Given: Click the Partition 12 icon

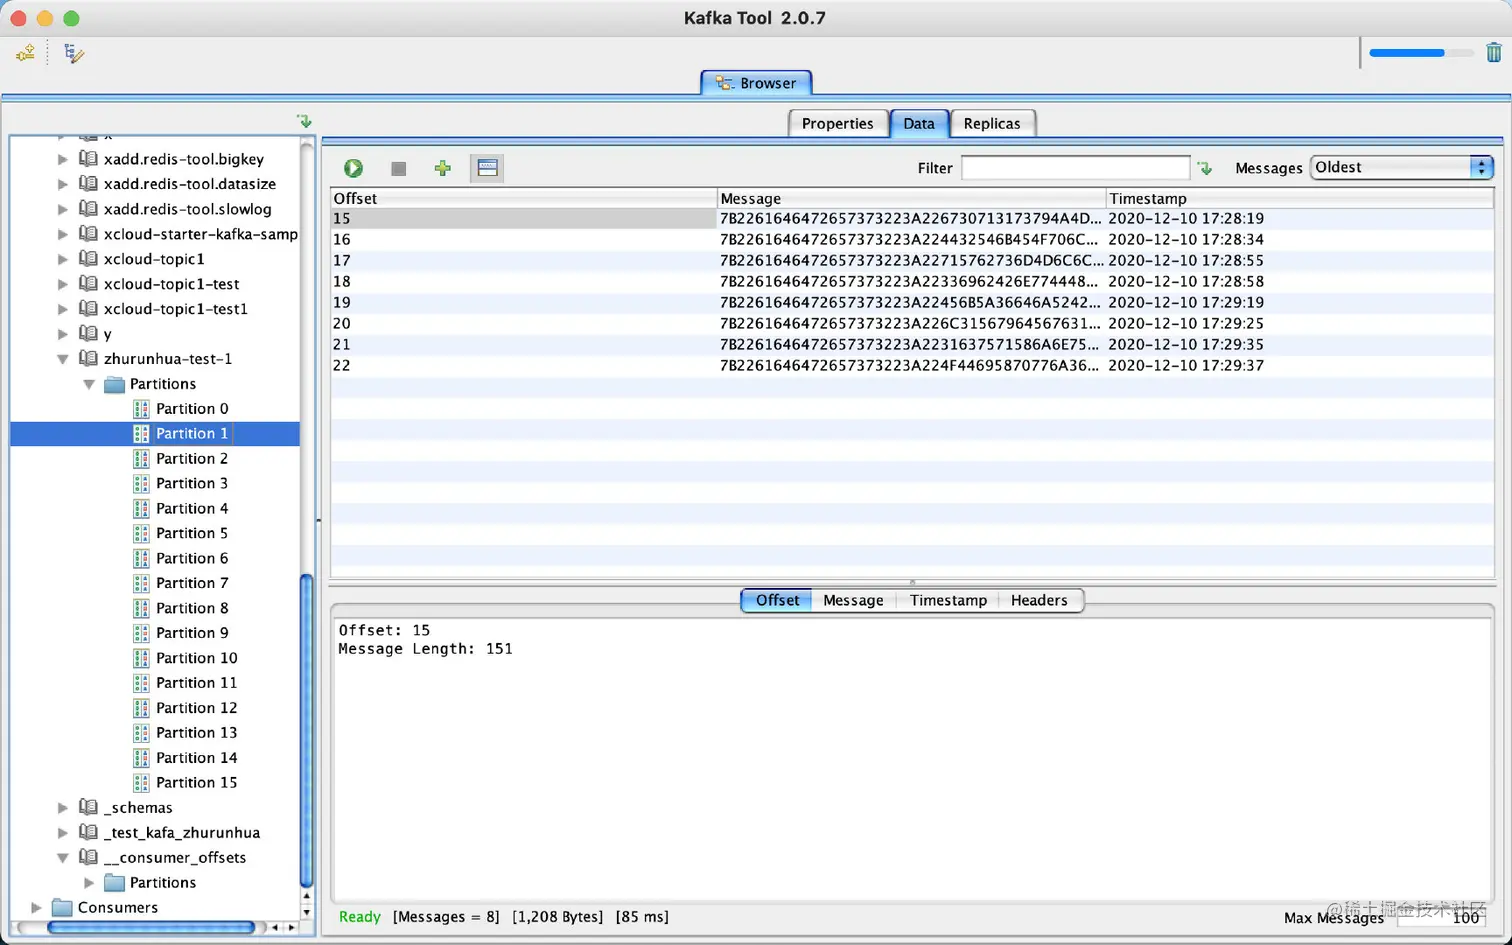Looking at the screenshot, I should (x=141, y=708).
